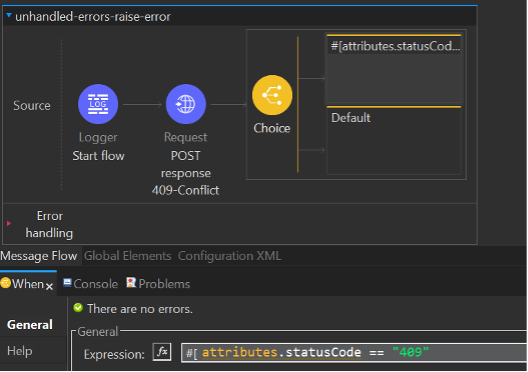Screen dimensions: 528x372
Task: Click the 'Start flow' logger label
Action: (98, 156)
